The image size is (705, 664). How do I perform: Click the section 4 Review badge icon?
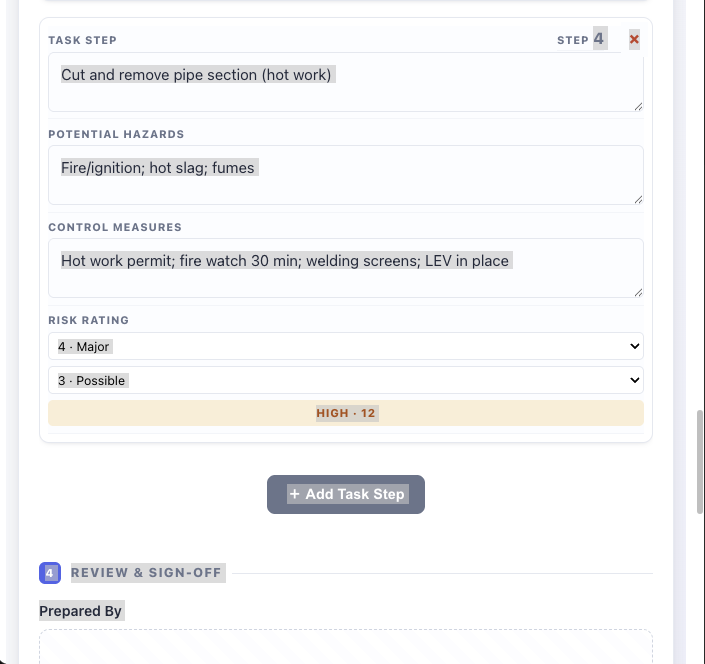click(x=50, y=573)
